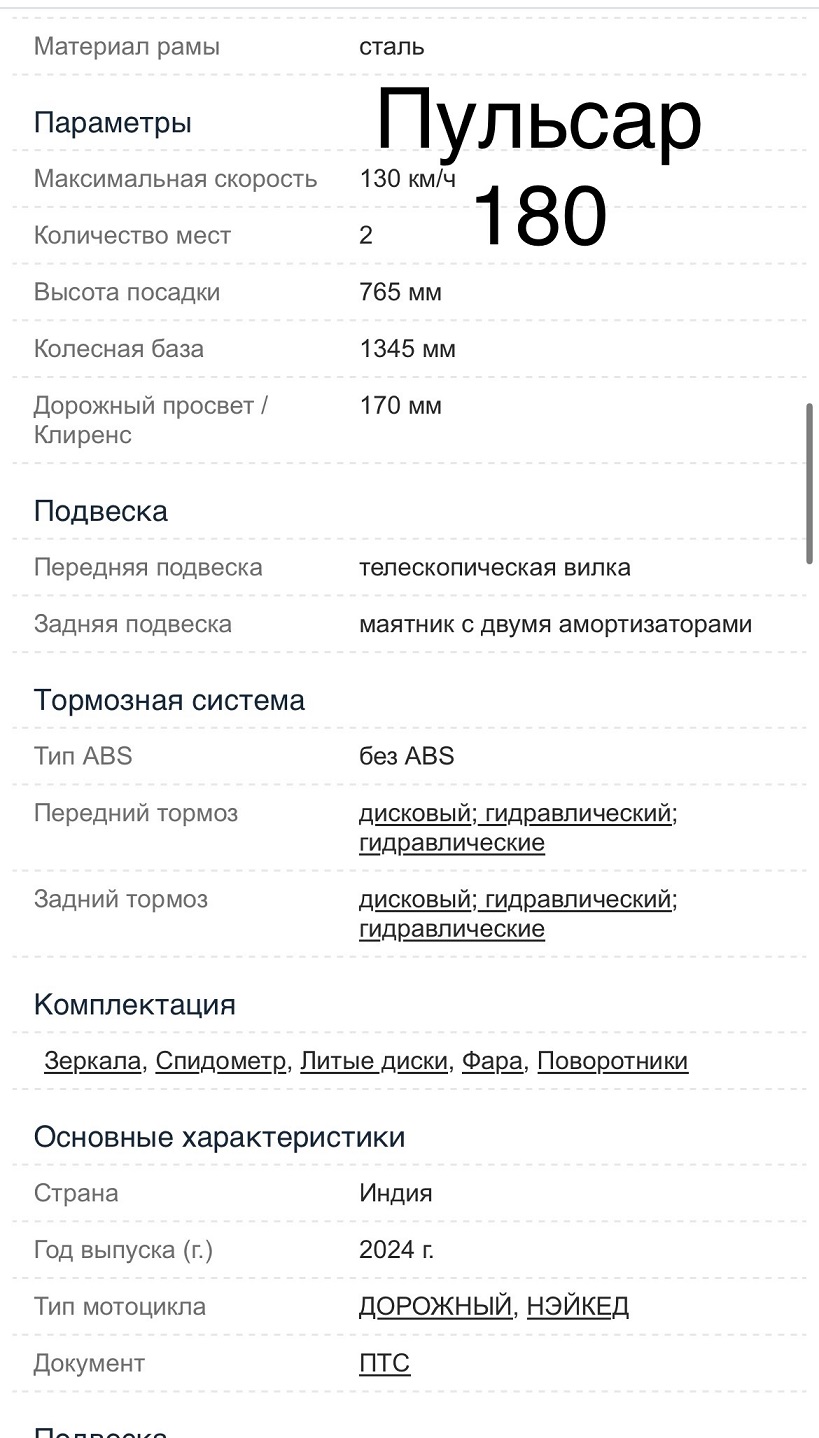
Task: Select гидравлические link under Передний тормоз
Action: (452, 842)
